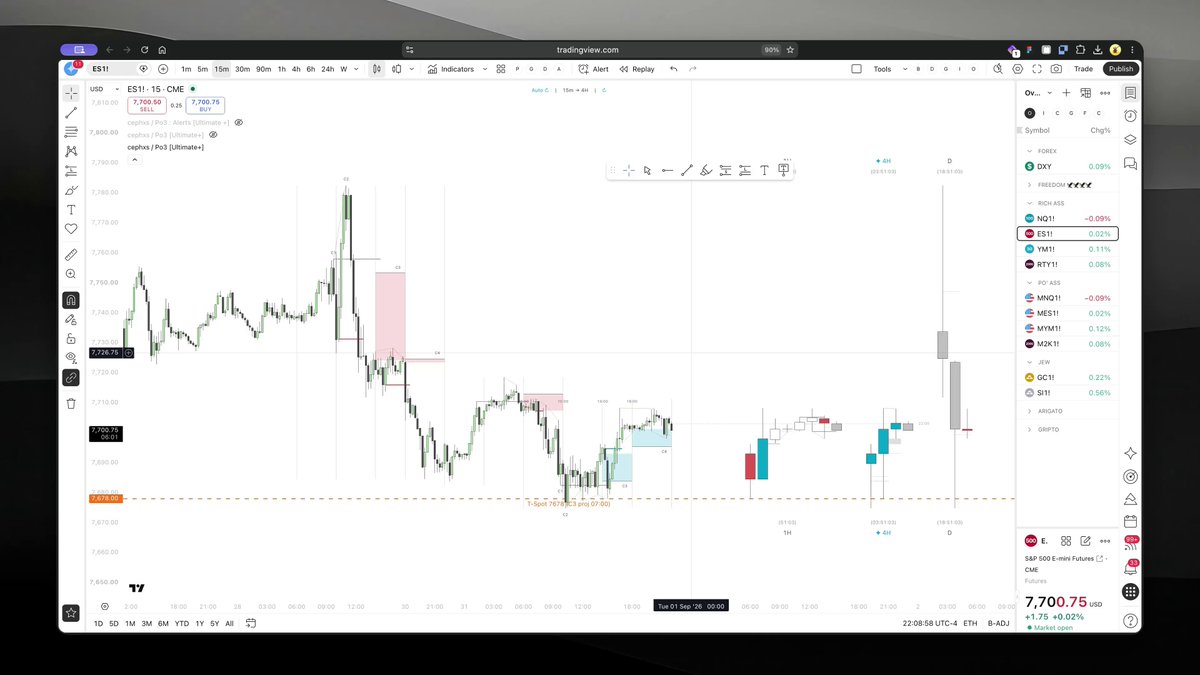
Task: Open the favorites heart icon tool
Action: 71,229
